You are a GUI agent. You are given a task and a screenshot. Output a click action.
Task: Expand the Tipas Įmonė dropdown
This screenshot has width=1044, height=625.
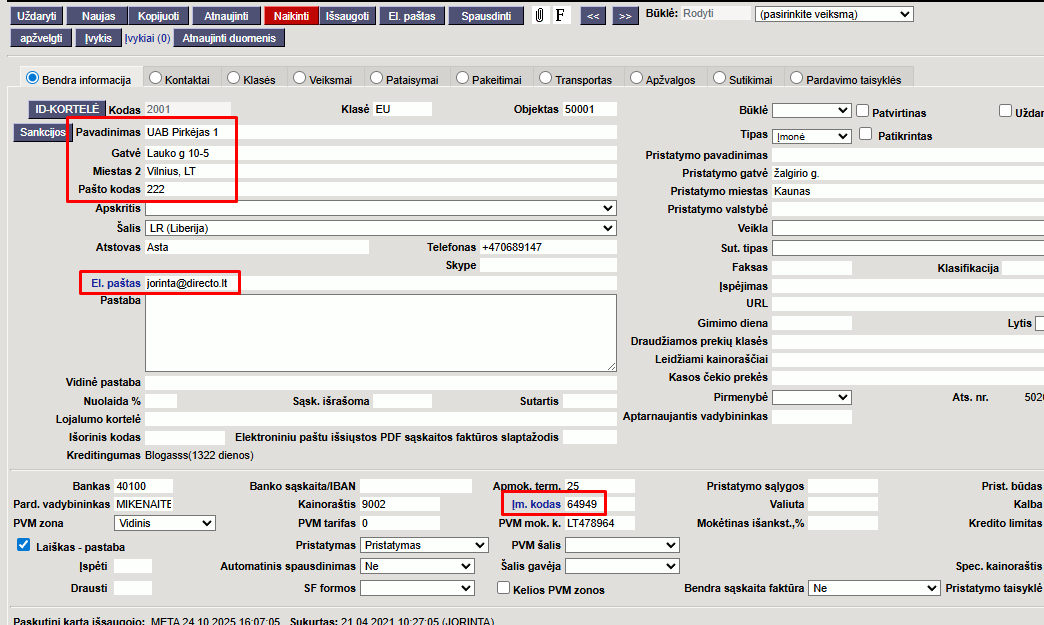811,136
